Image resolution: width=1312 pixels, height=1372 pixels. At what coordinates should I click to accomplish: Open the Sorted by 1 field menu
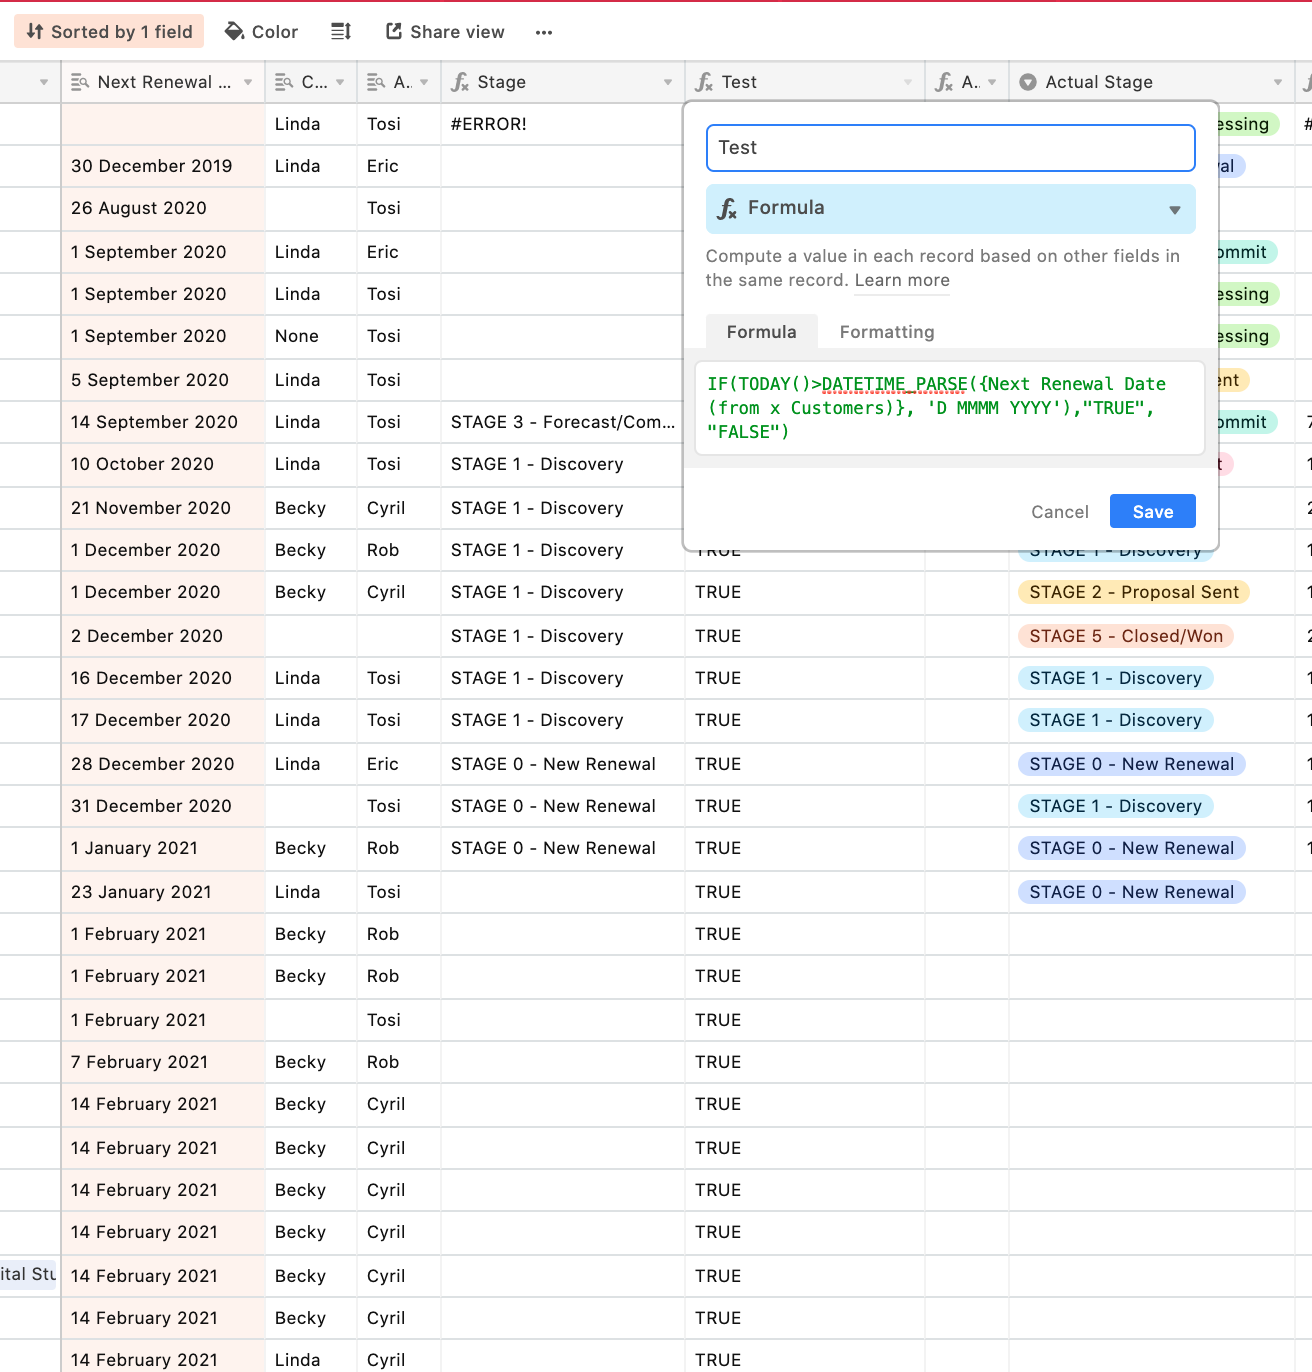click(109, 32)
